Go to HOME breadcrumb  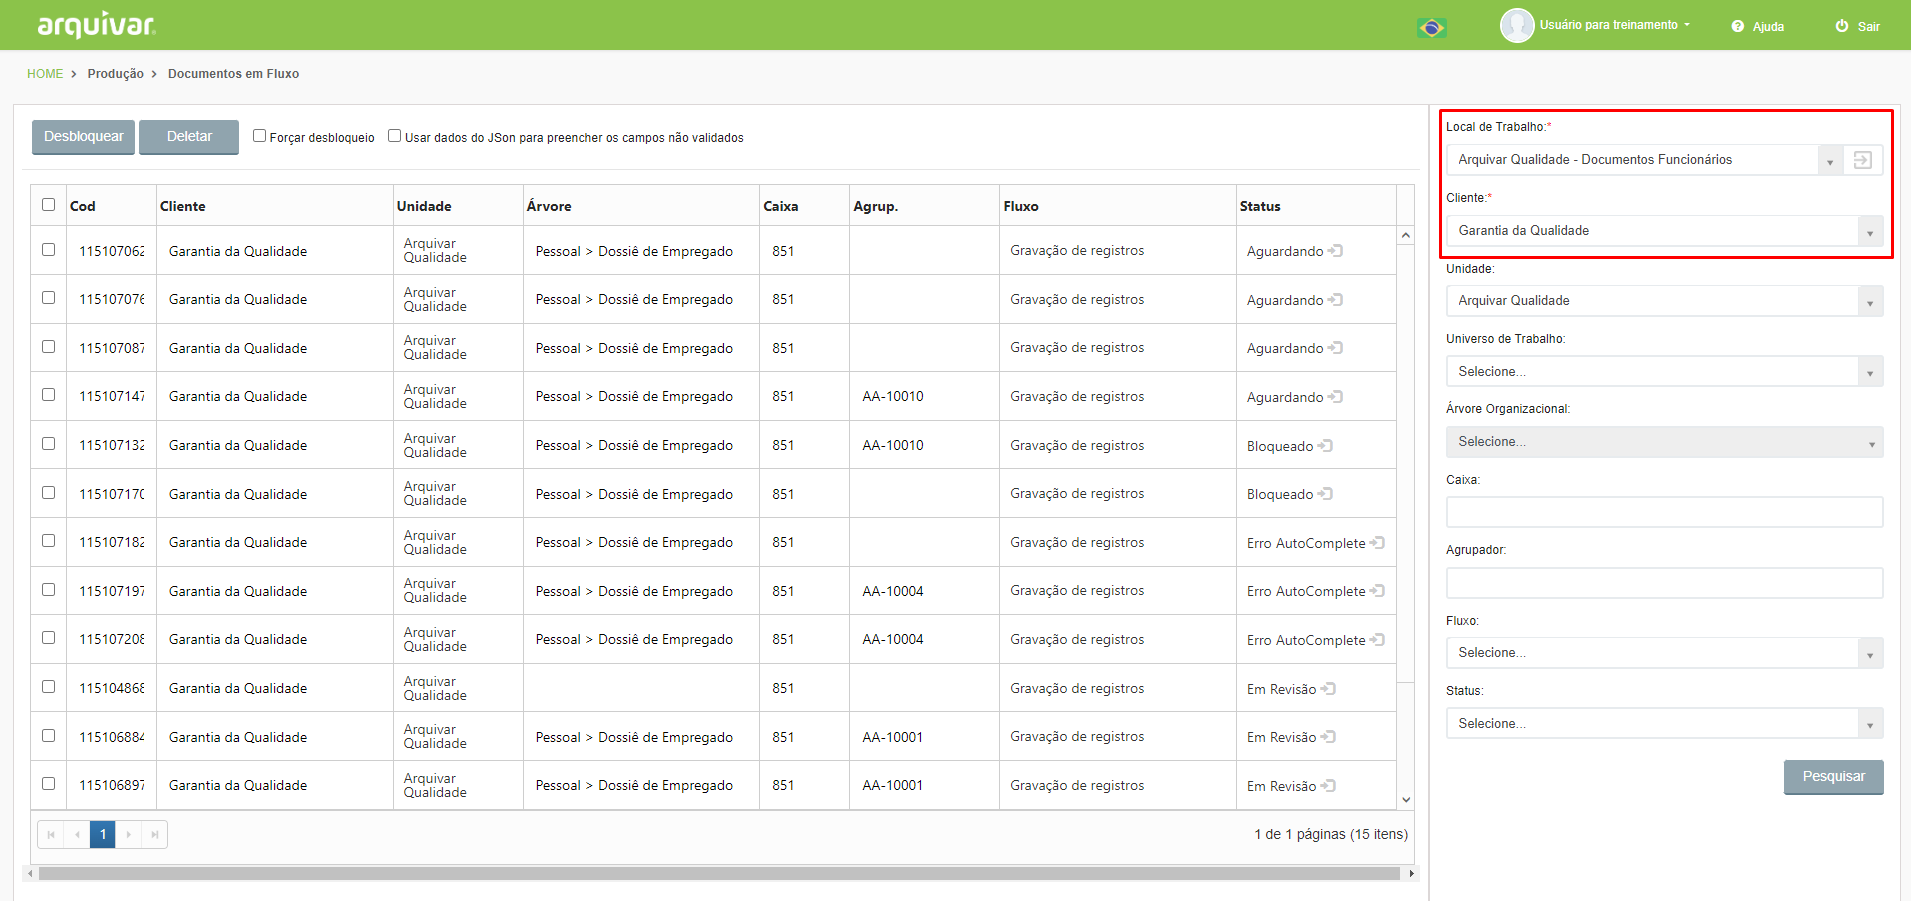click(x=45, y=74)
